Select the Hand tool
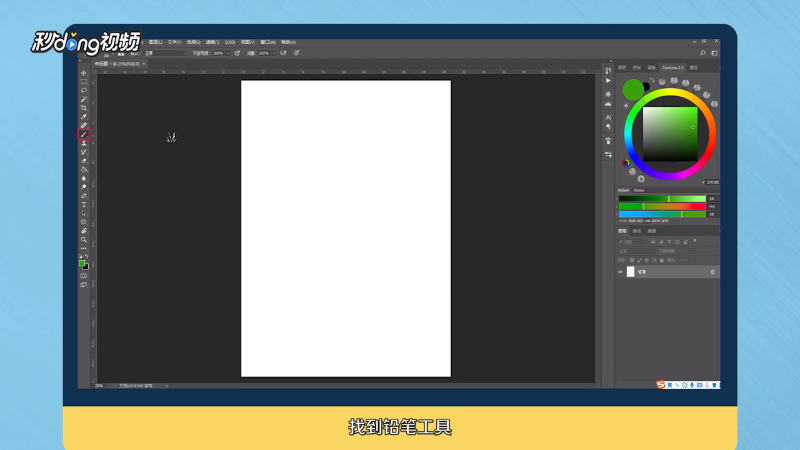Viewport: 800px width, 450px height. pyautogui.click(x=84, y=231)
